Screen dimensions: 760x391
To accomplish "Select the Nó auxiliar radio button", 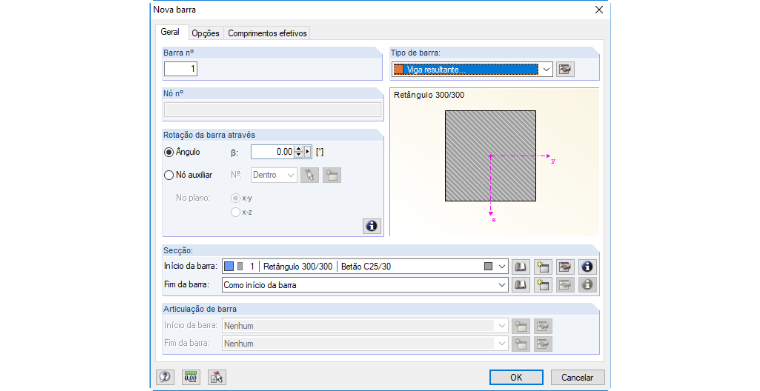I will 169,175.
